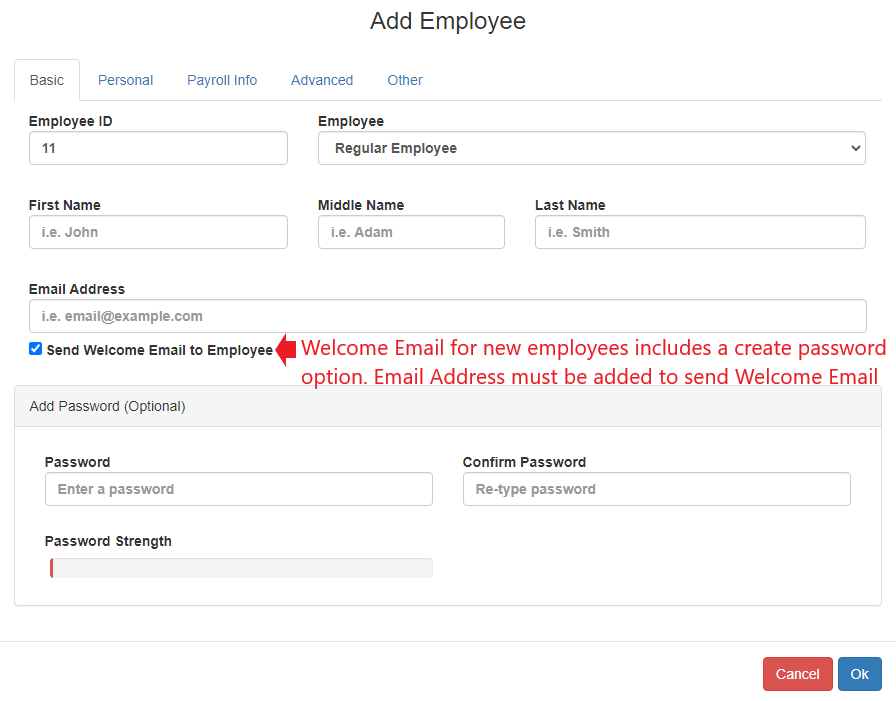This screenshot has height=701, width=896.
Task: Go to the Payroll Info tab
Action: click(x=222, y=80)
